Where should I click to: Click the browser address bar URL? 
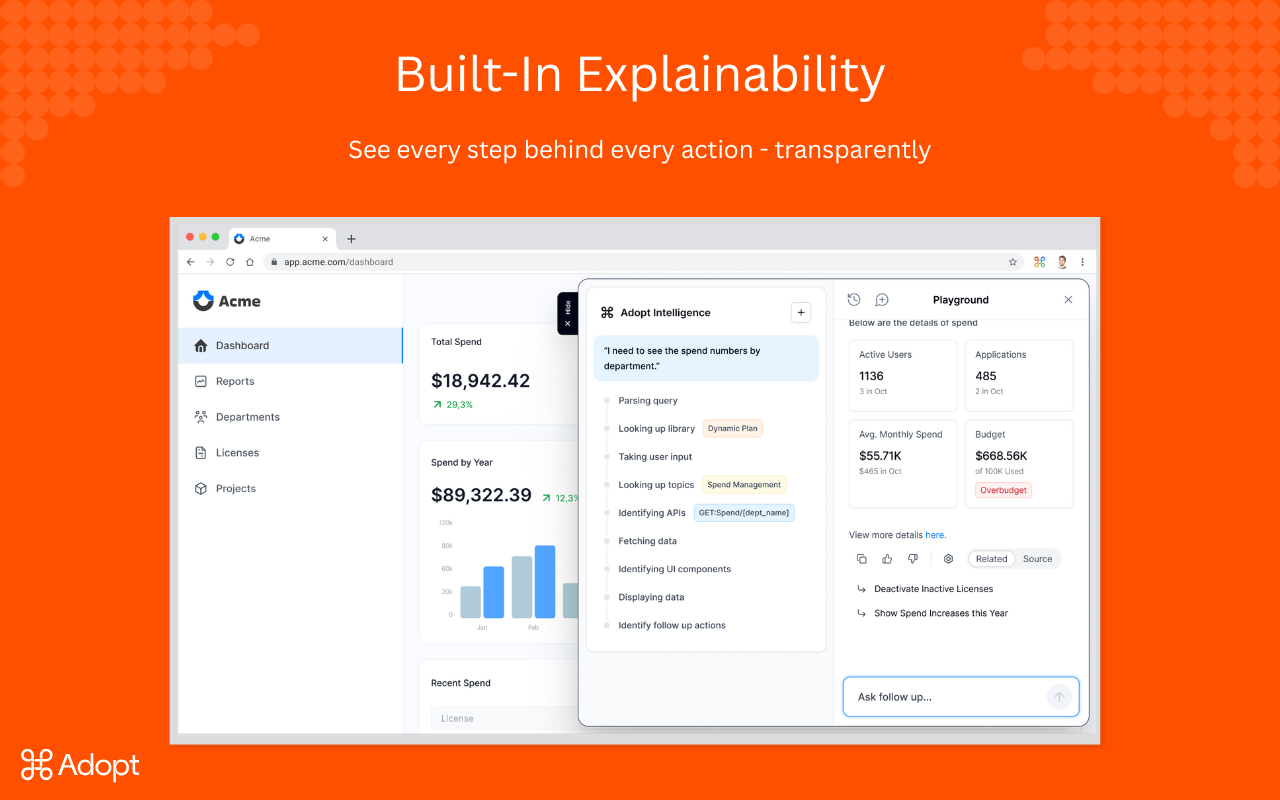coord(339,262)
